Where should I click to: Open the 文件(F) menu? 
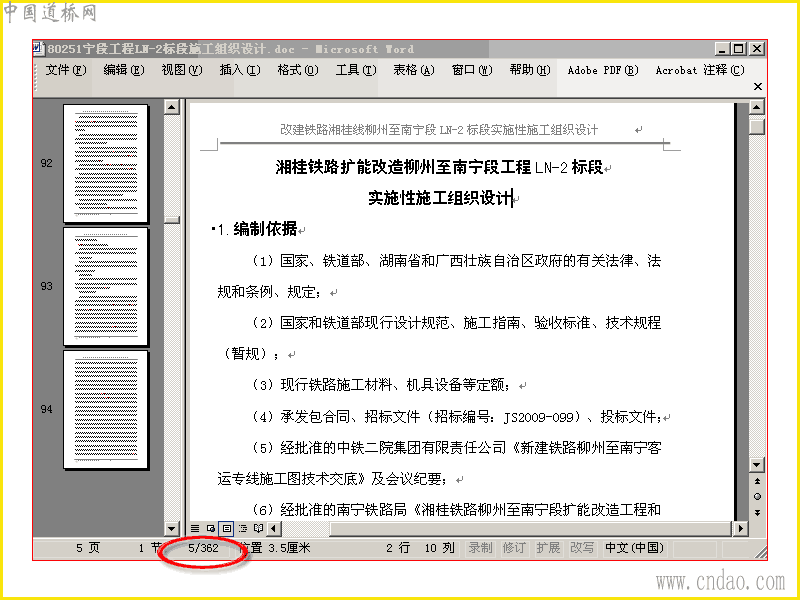coord(66,70)
